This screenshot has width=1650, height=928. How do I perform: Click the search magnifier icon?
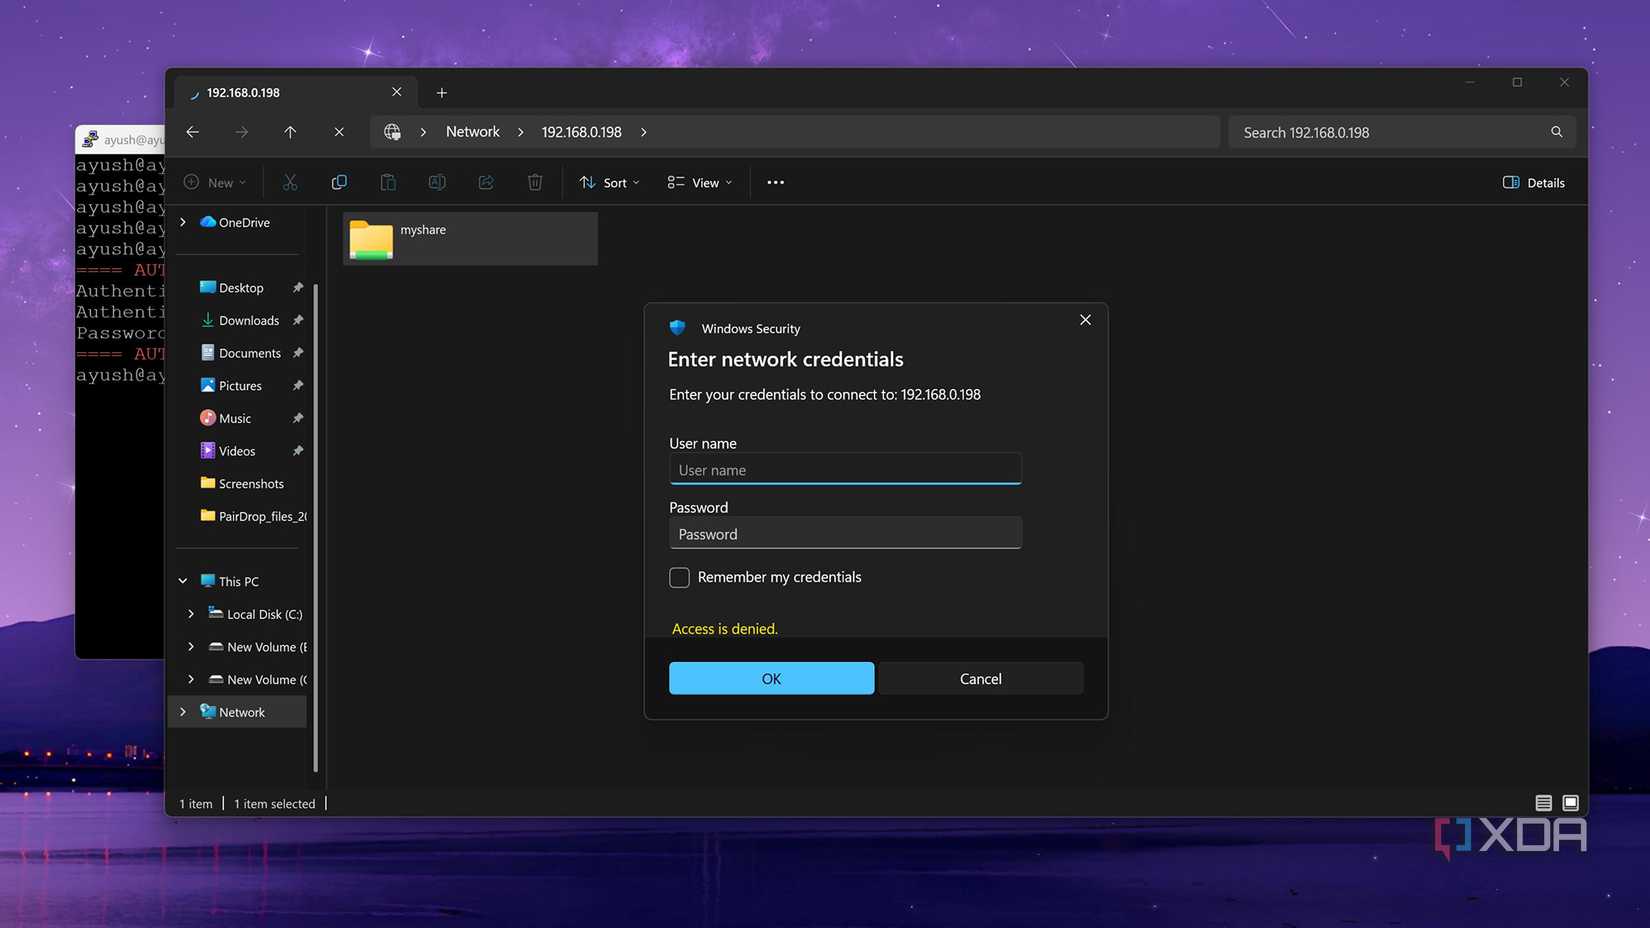1556,132
